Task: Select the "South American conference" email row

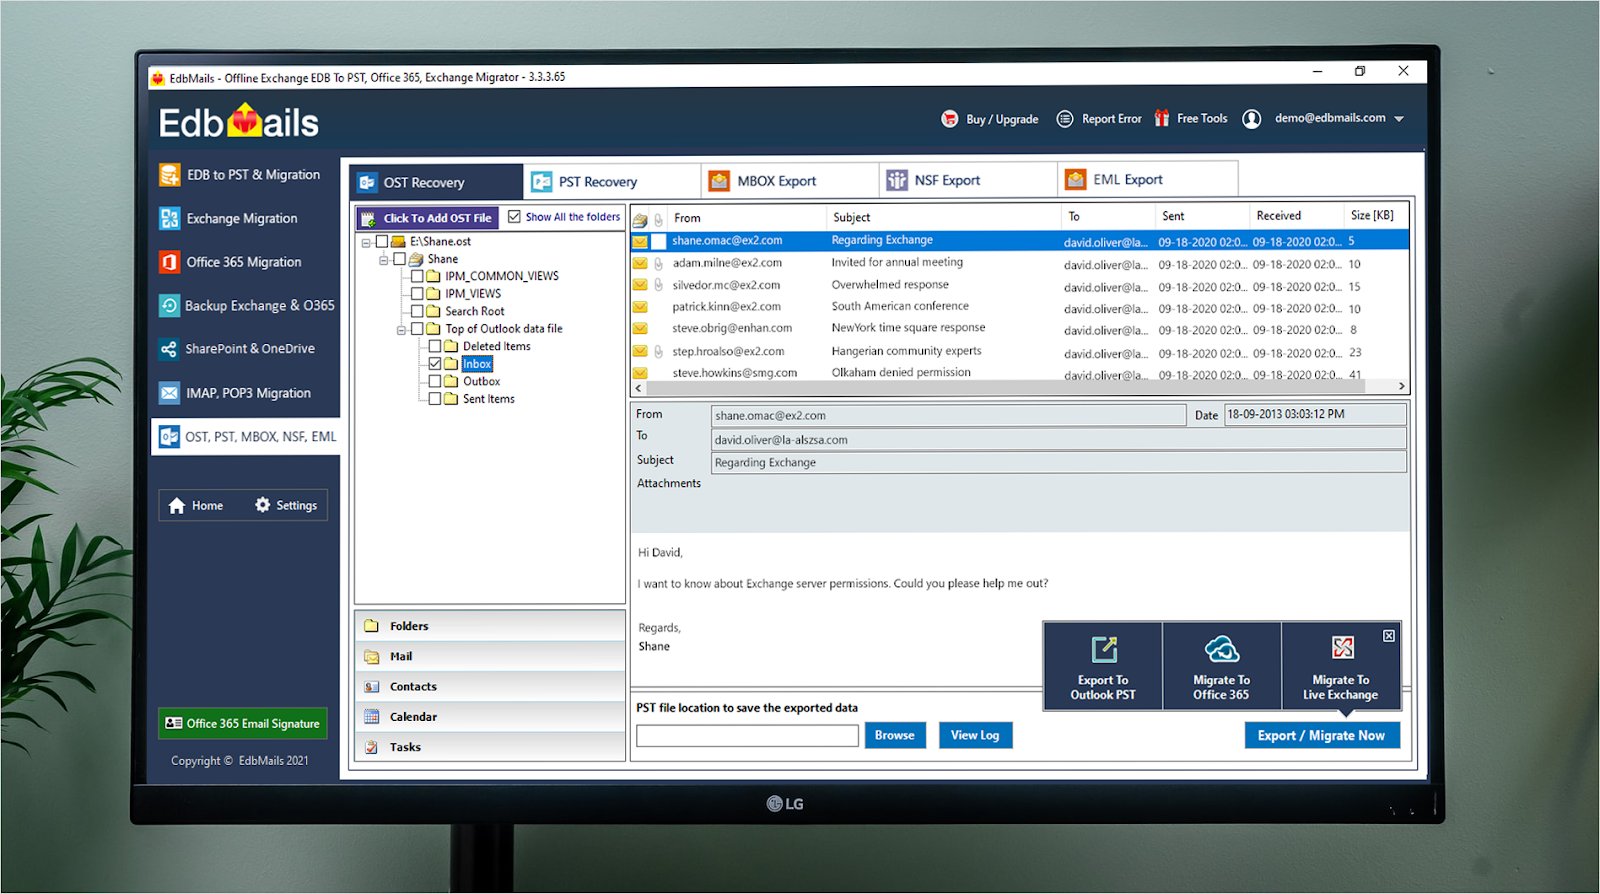Action: (1020, 308)
